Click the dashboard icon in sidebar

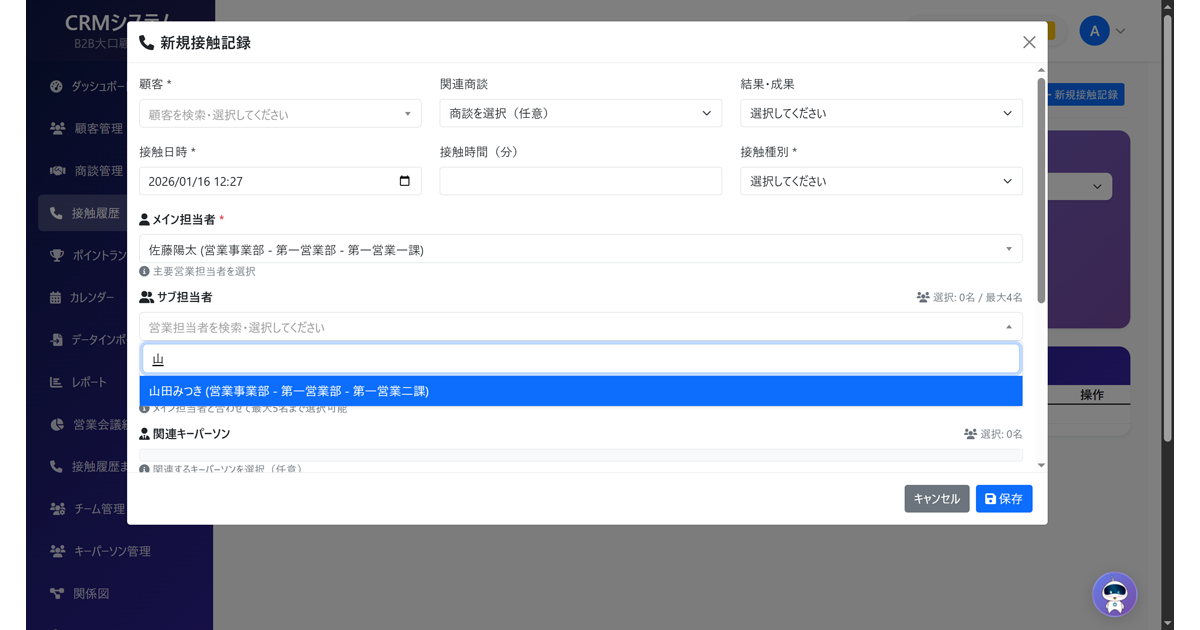[57, 87]
